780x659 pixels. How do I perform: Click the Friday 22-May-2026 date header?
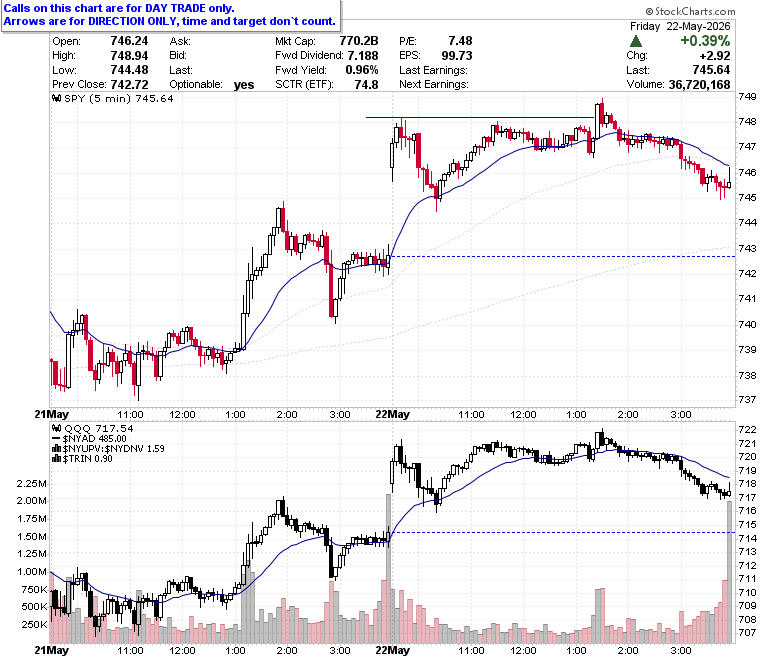click(x=680, y=26)
